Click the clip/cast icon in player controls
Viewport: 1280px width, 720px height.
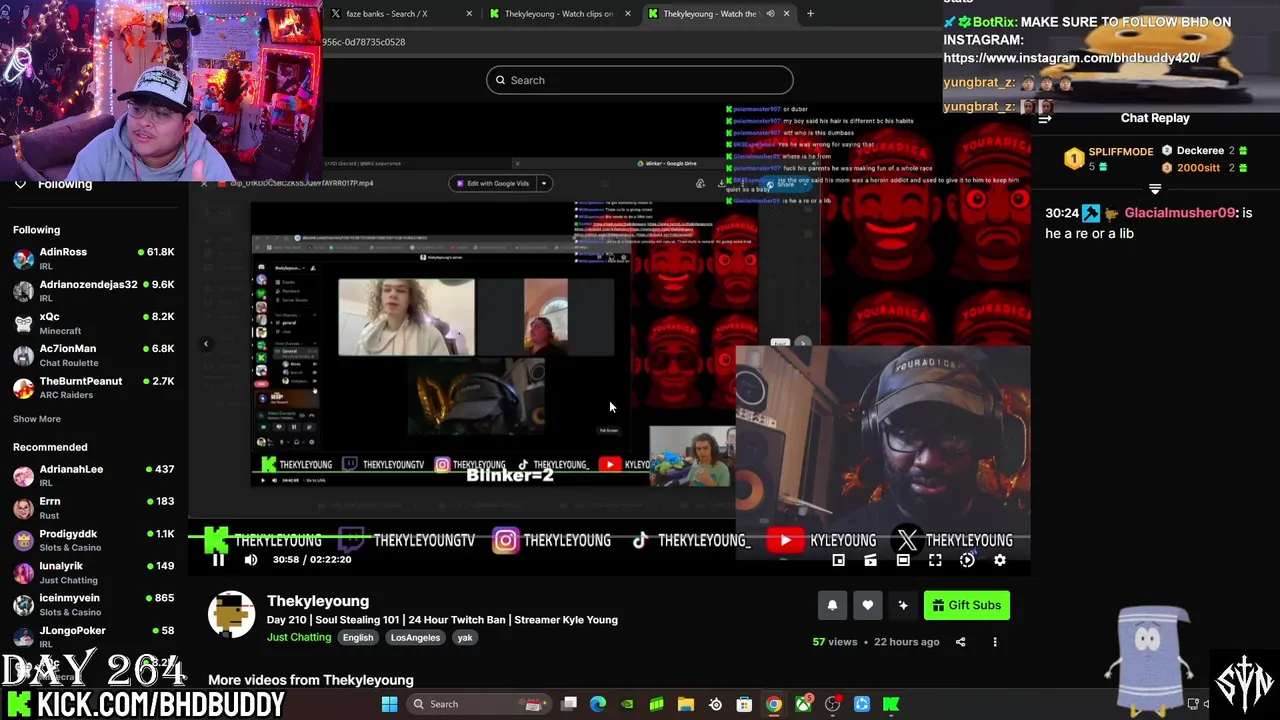(x=871, y=560)
